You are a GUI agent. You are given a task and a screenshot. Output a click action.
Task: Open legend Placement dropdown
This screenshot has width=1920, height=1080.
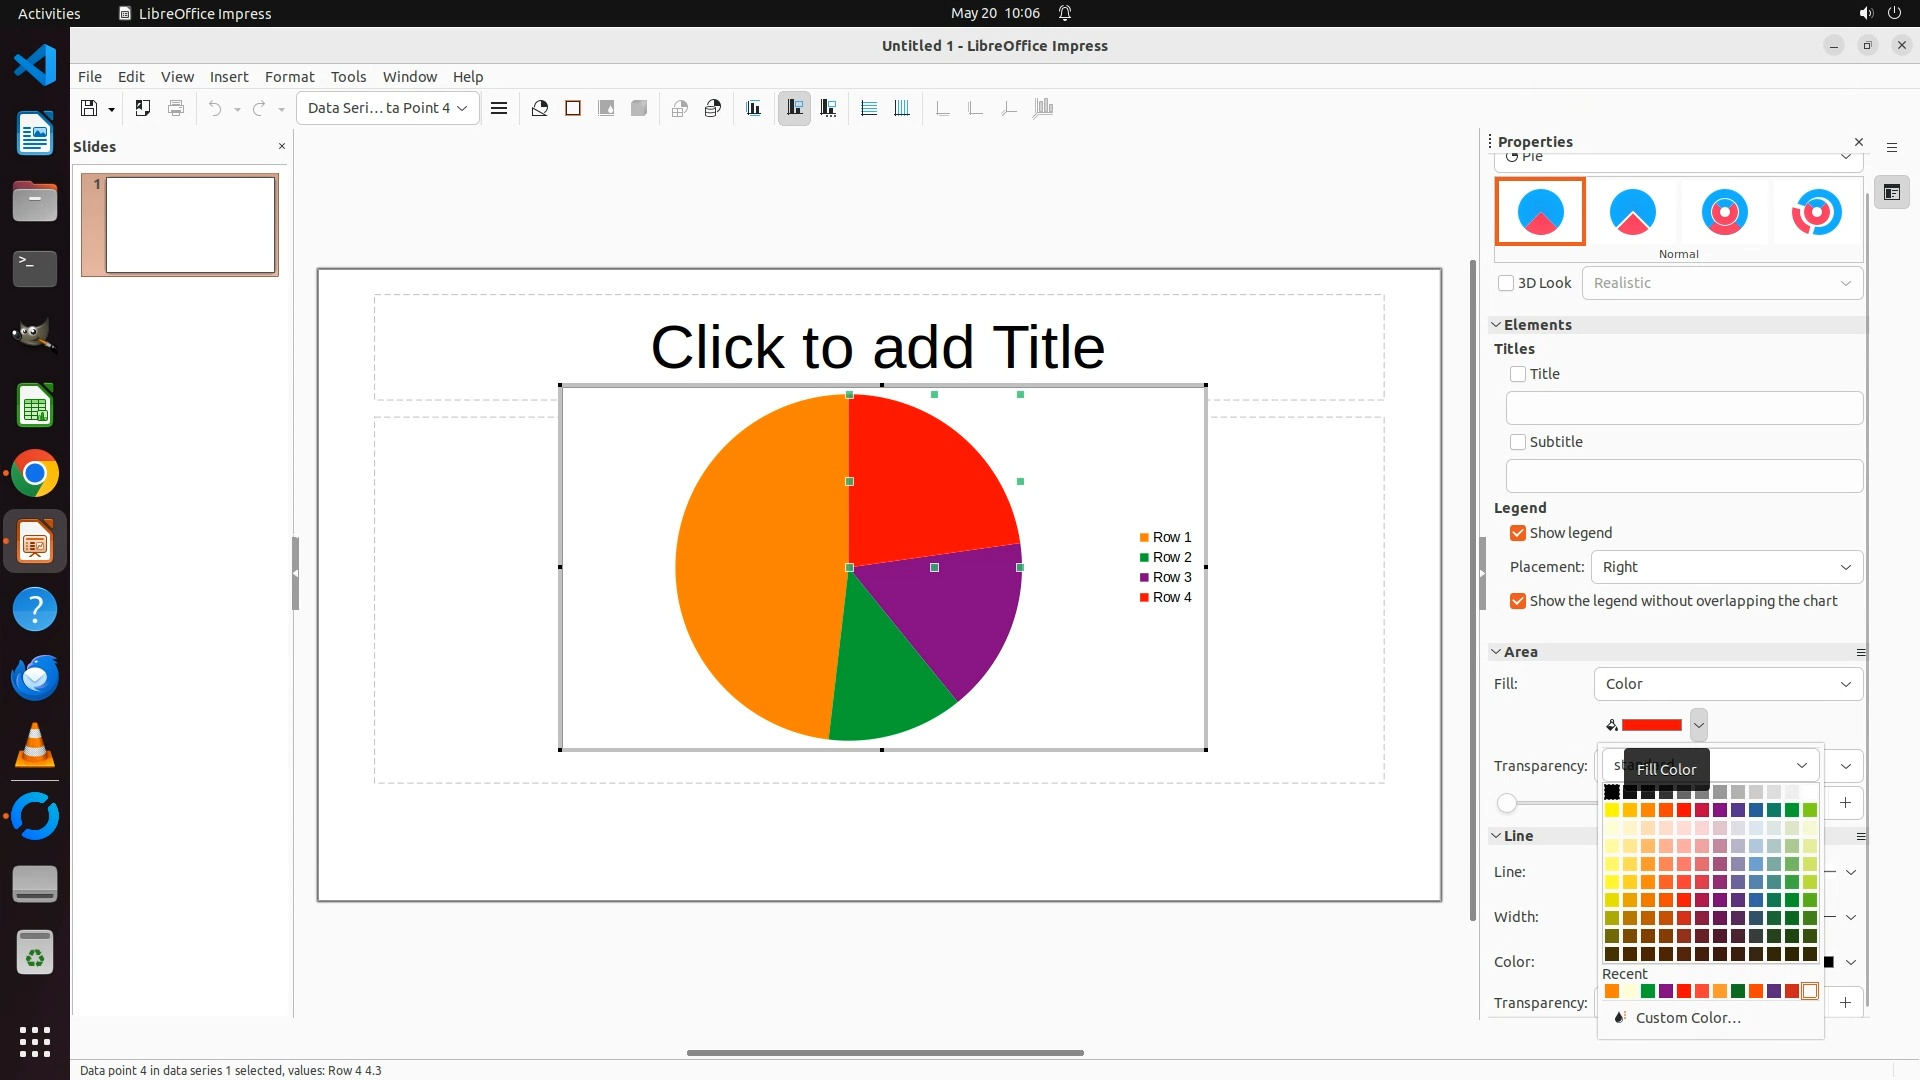1726,567
